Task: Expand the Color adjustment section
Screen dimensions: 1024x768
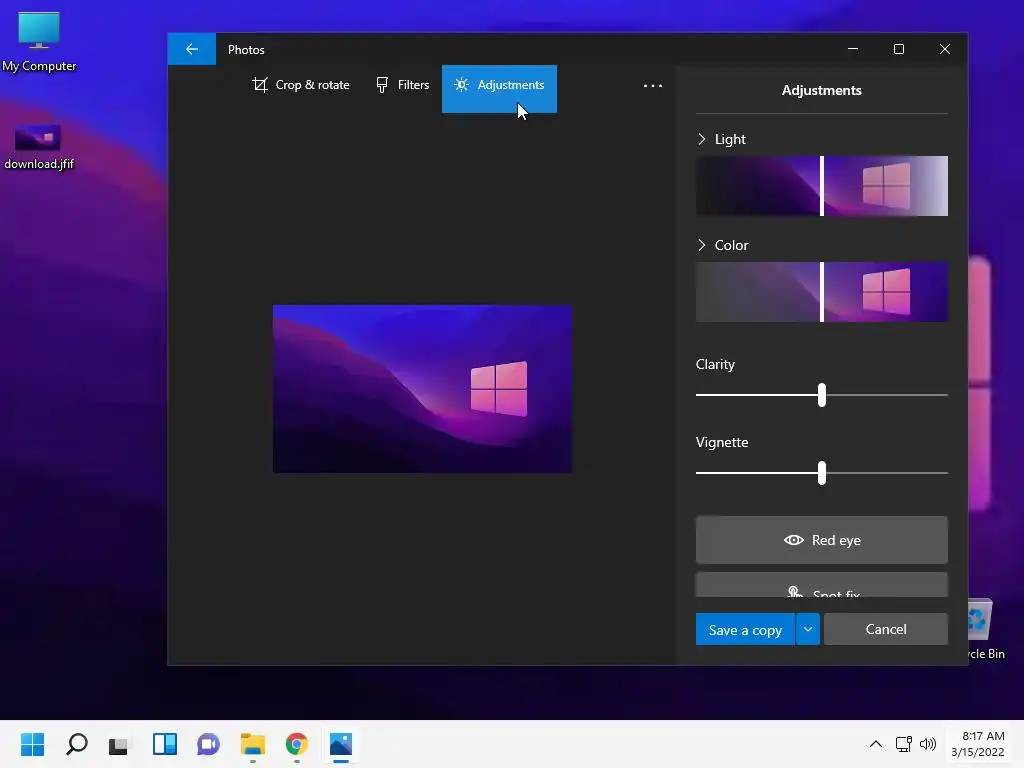Action: coord(722,245)
